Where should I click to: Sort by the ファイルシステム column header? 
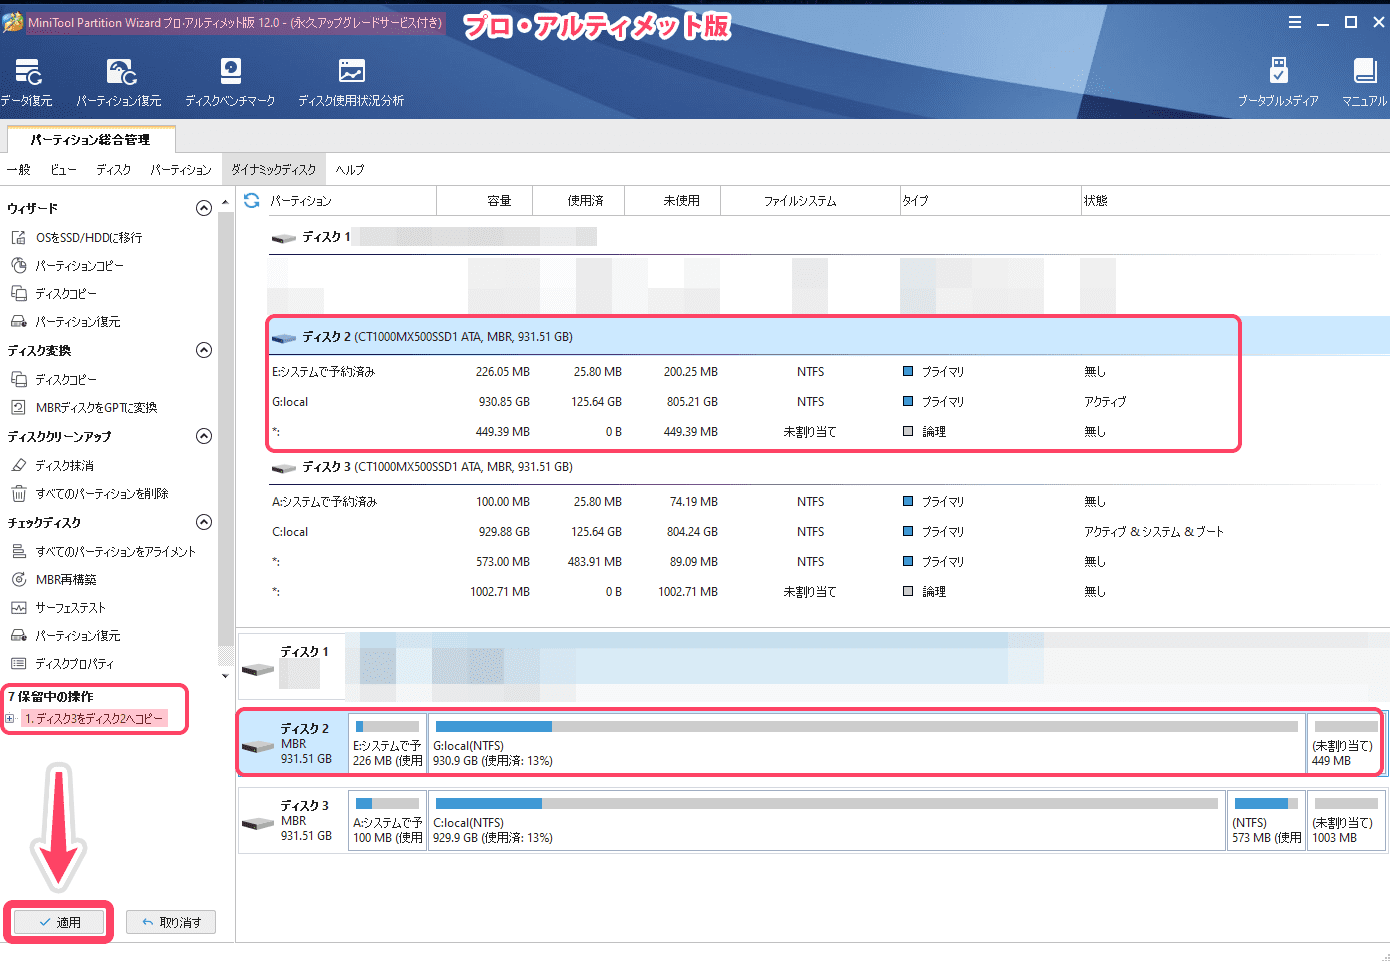click(810, 201)
